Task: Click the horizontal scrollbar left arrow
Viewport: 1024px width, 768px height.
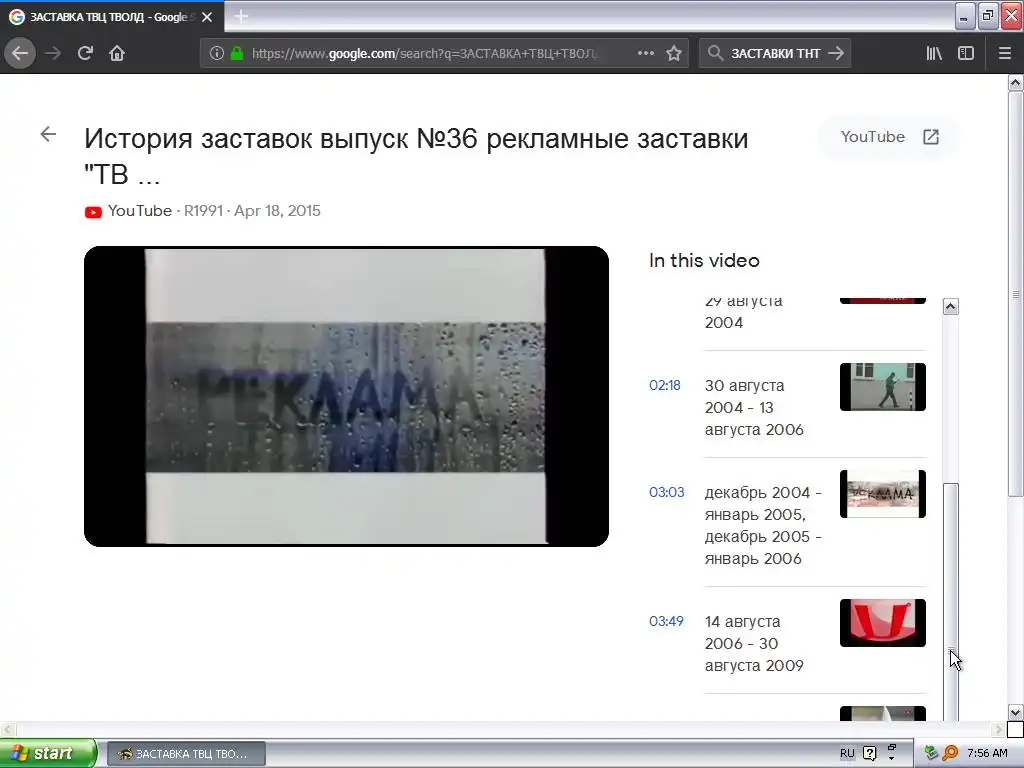Action: (7, 729)
